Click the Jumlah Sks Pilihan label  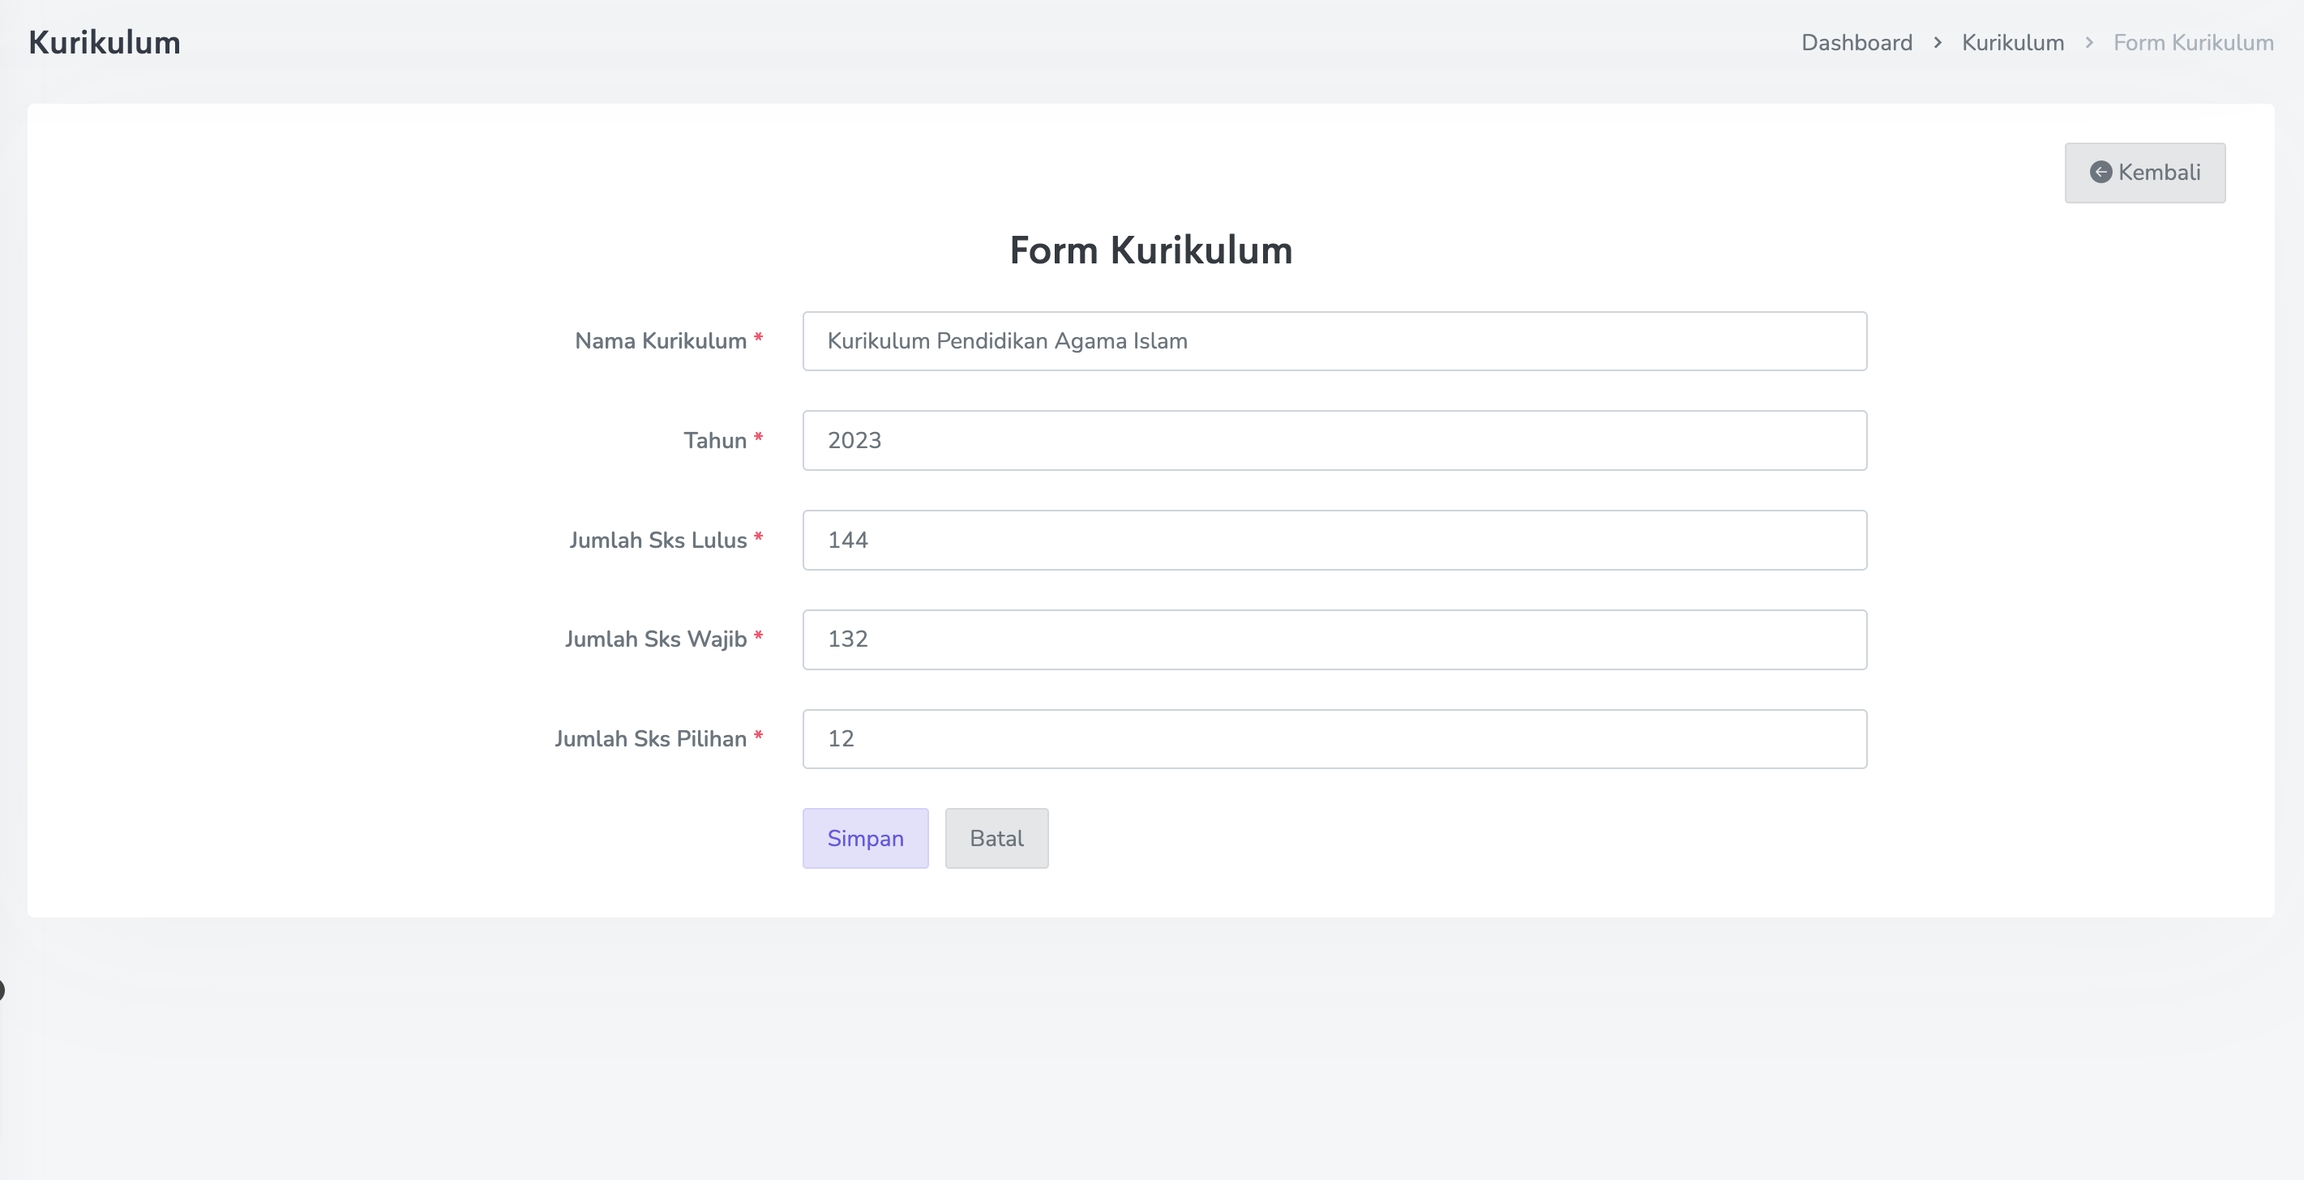651,739
